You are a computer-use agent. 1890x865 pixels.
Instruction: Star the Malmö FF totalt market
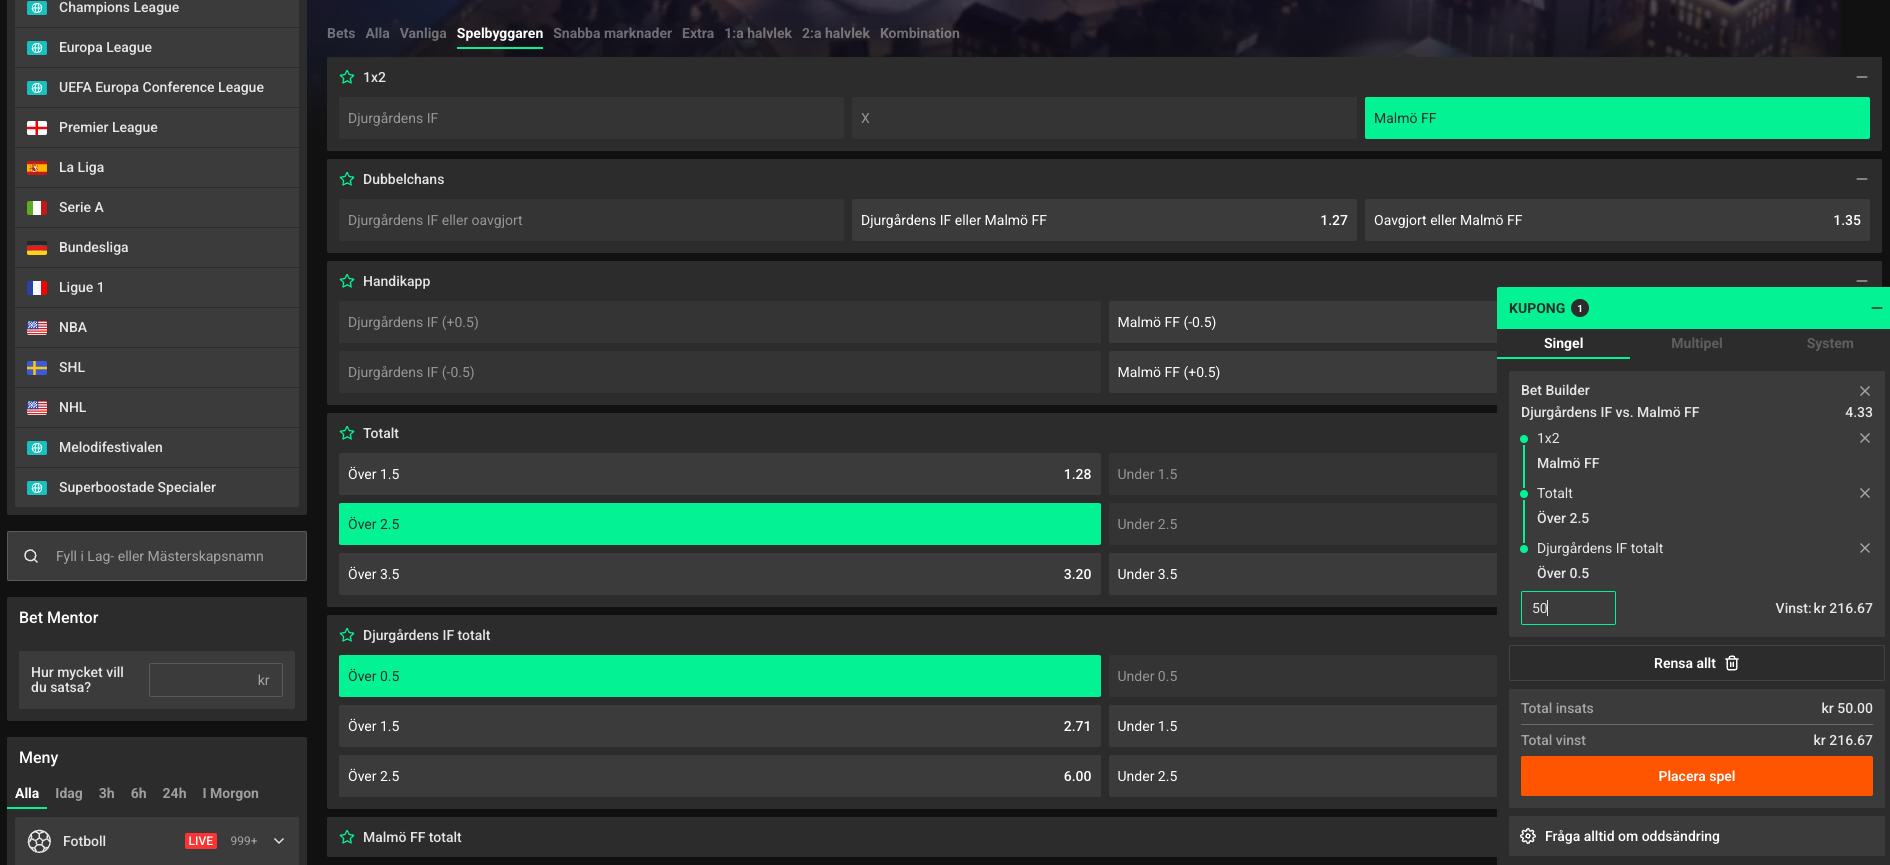pyautogui.click(x=347, y=837)
